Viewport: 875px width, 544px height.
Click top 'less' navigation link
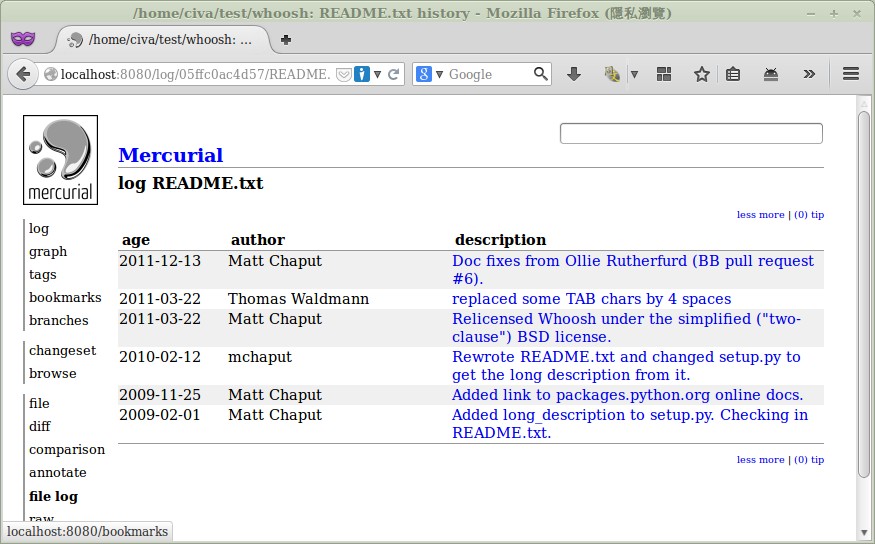746,215
